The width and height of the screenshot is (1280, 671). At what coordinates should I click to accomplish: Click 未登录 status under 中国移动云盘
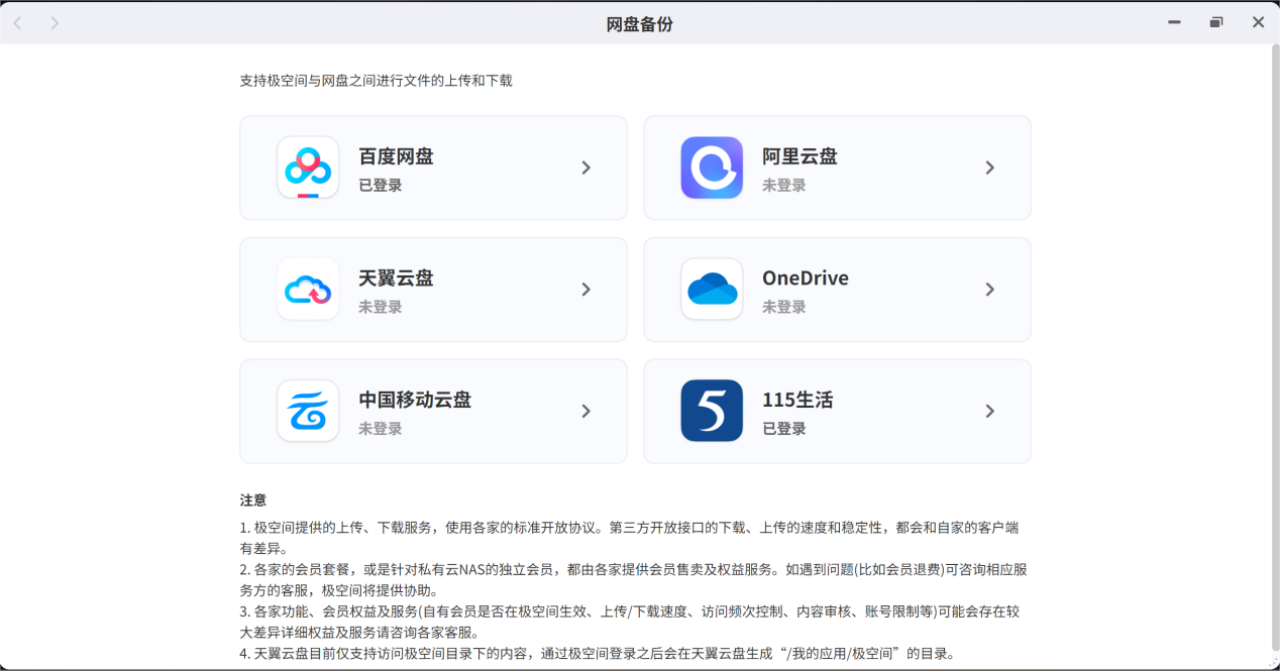(380, 428)
